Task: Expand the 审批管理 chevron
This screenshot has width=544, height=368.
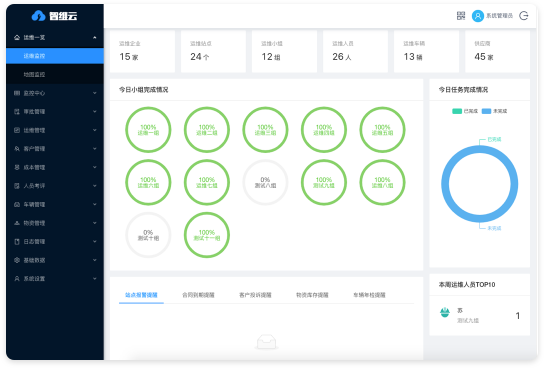Action: click(95, 112)
